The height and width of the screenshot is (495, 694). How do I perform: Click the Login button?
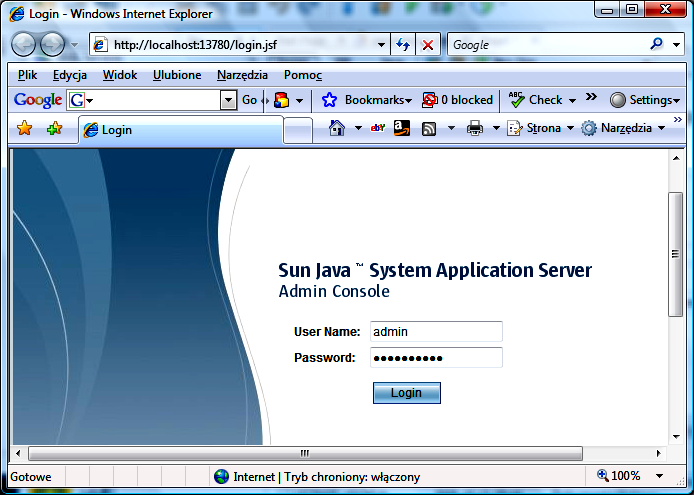407,393
